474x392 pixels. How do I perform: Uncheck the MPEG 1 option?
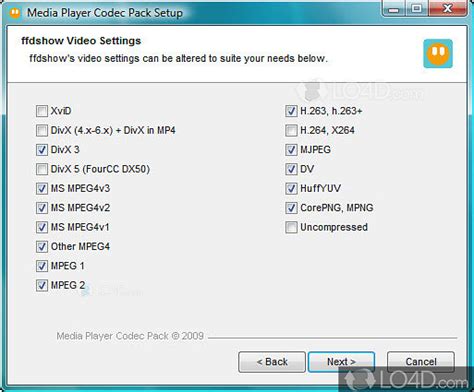(x=42, y=266)
